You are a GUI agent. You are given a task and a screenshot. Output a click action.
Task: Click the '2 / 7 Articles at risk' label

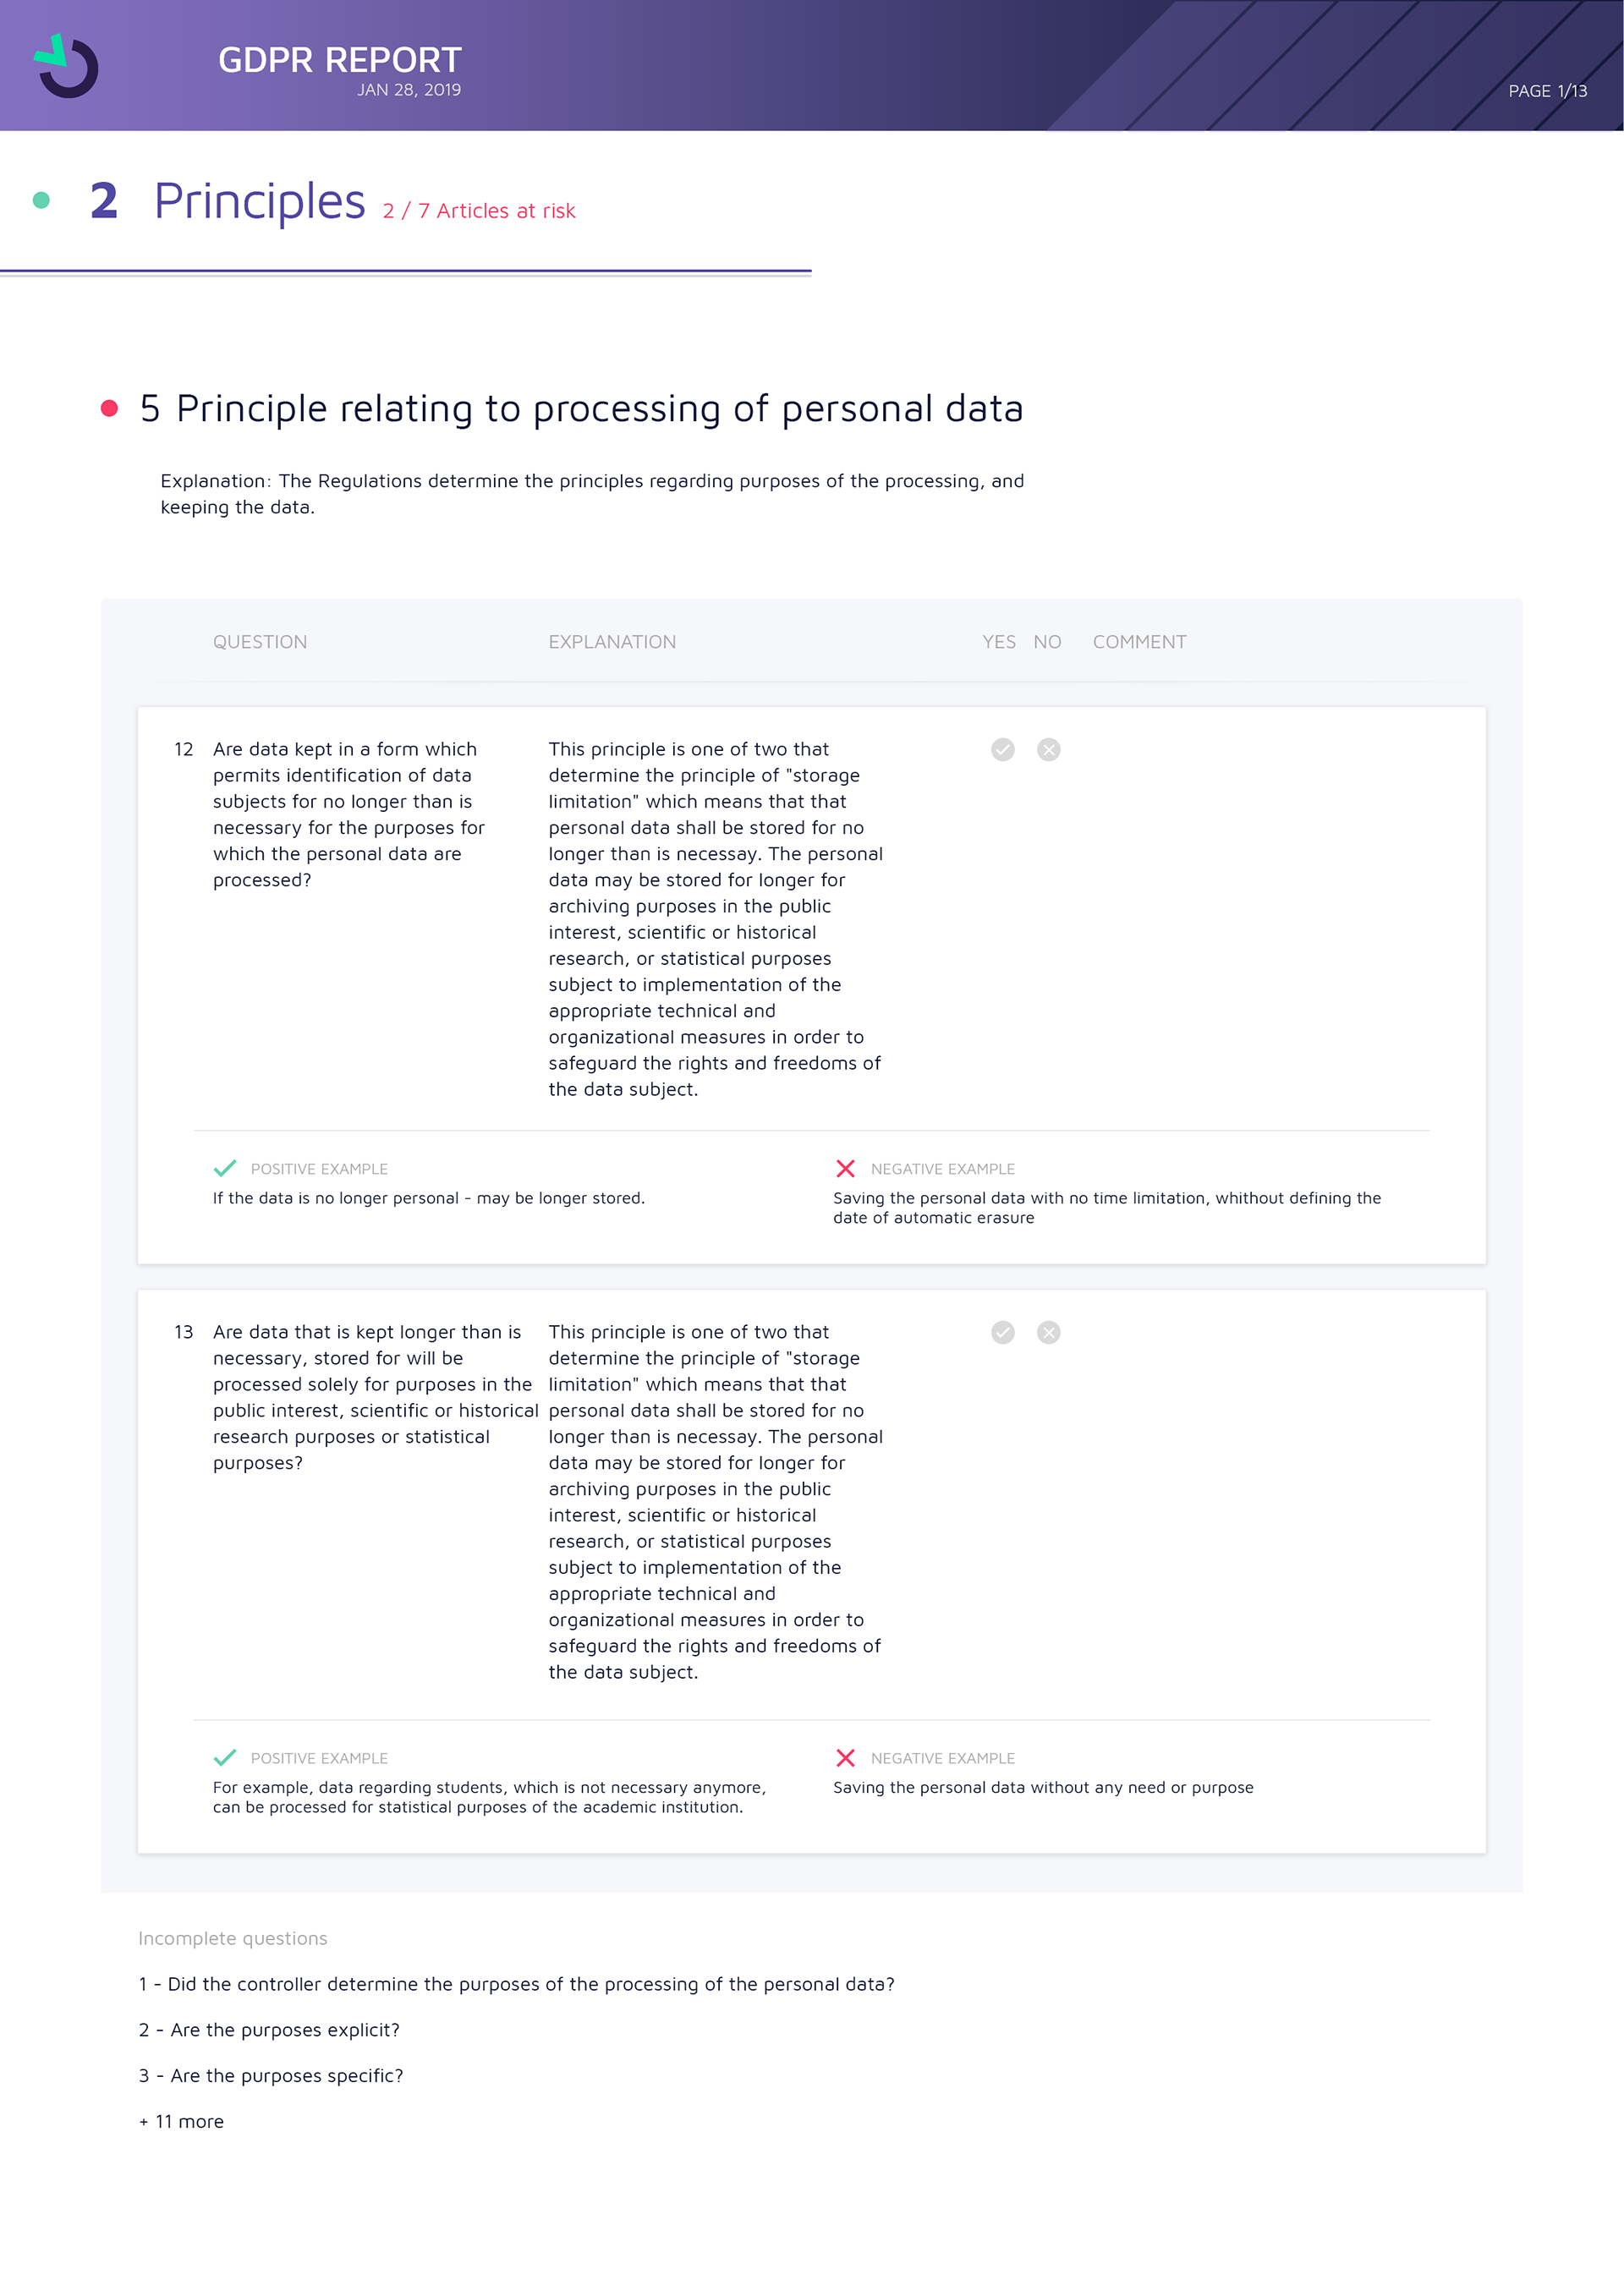(479, 211)
